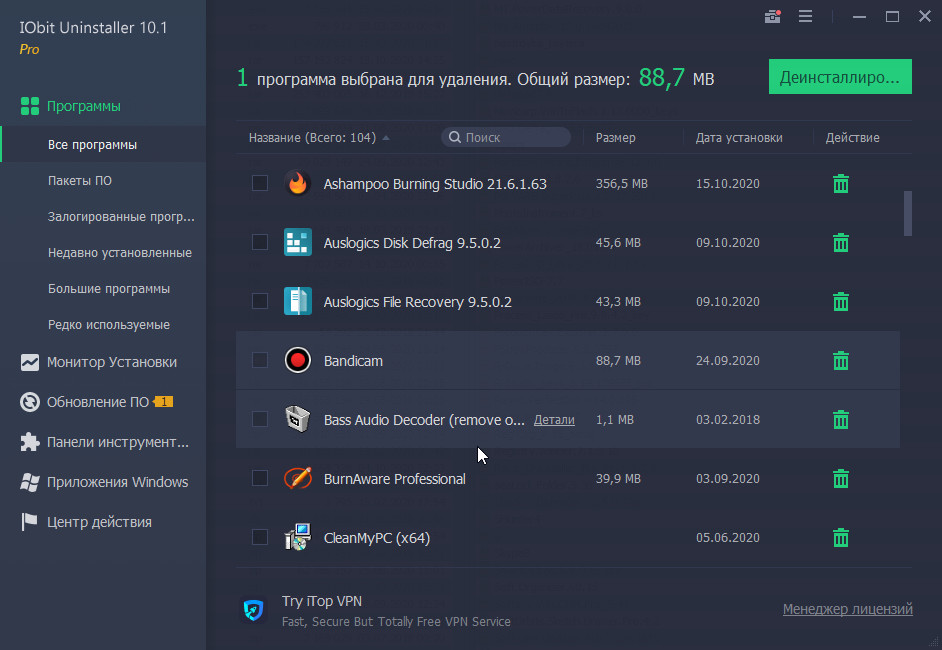Click the Bass Audio Decoder bin icon
The image size is (942, 650).
pyautogui.click(x=297, y=419)
